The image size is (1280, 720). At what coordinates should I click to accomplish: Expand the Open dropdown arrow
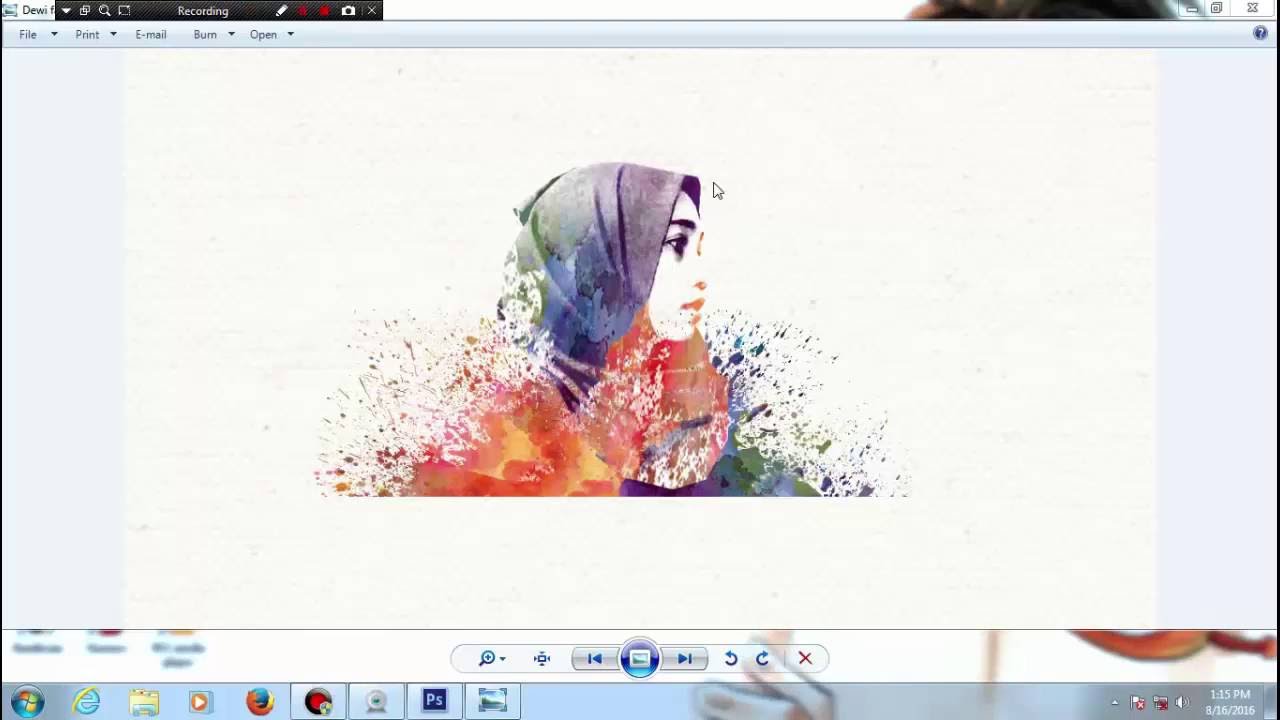pyautogui.click(x=291, y=34)
